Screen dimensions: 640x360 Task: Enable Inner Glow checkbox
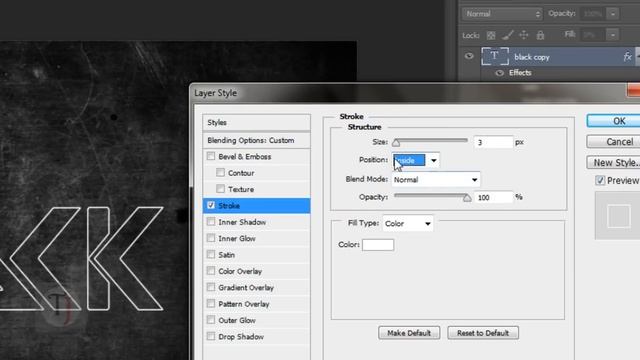point(211,238)
